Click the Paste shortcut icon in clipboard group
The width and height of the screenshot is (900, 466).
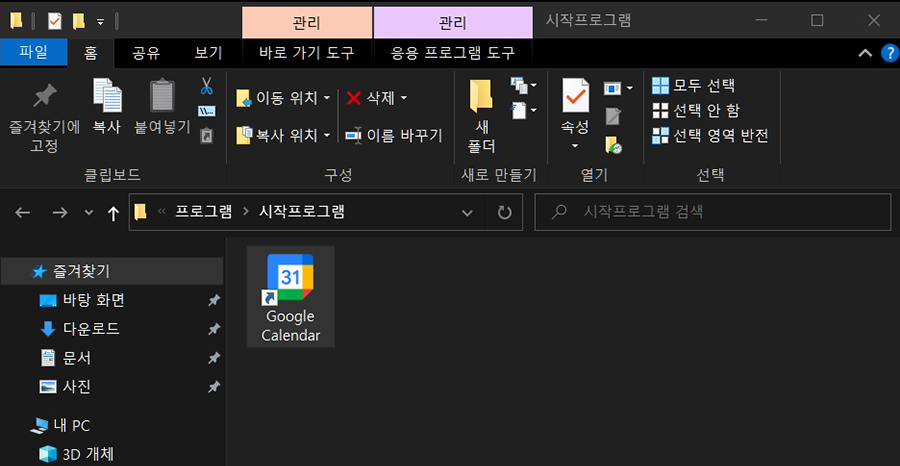coord(206,135)
